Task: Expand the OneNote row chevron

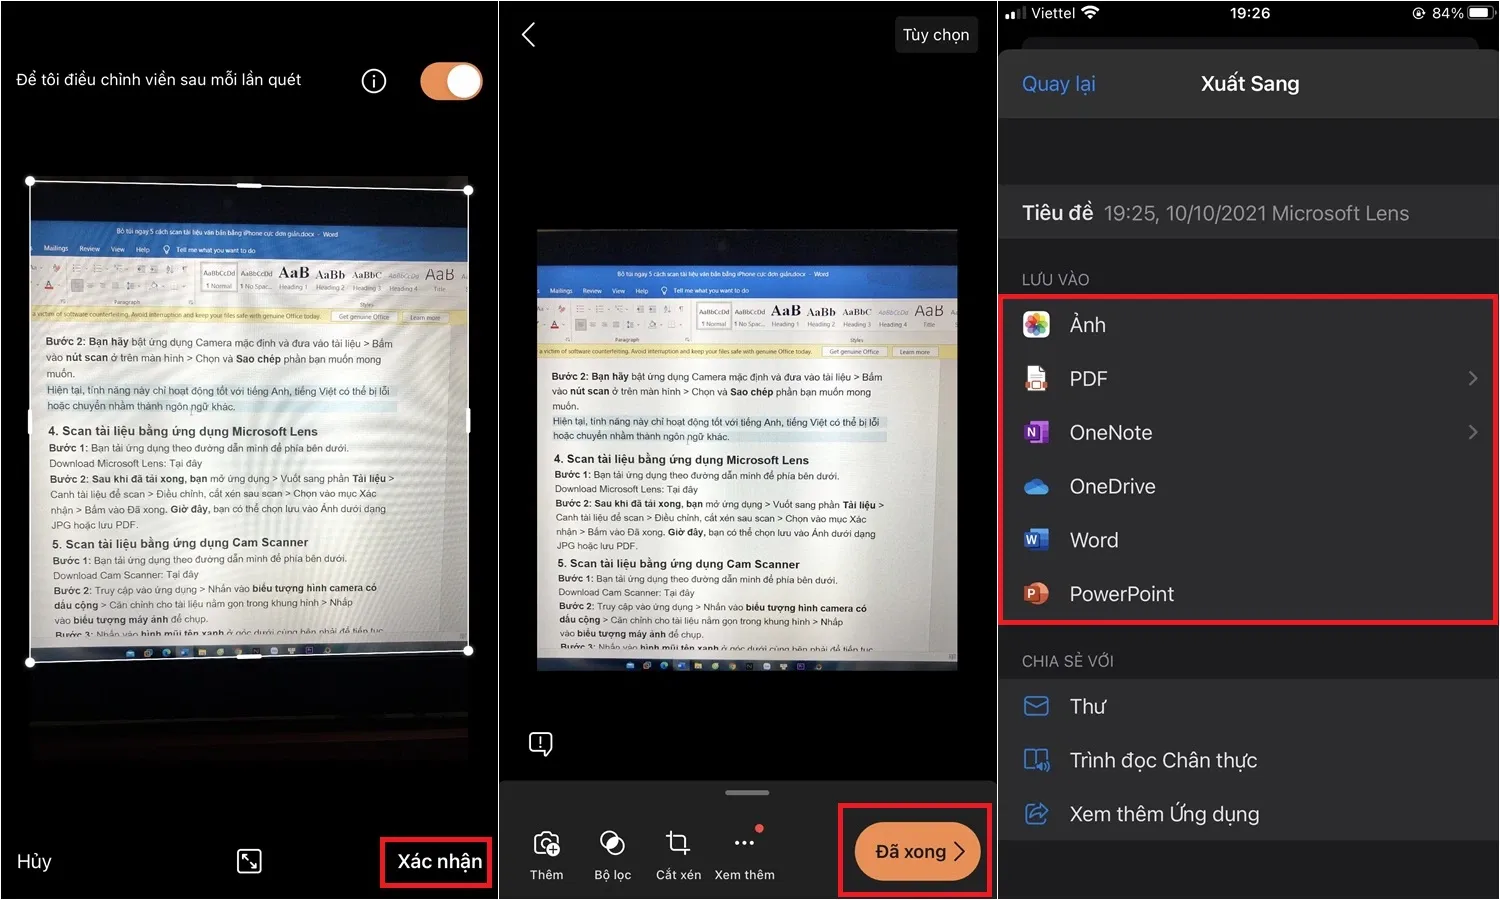Action: point(1472,432)
